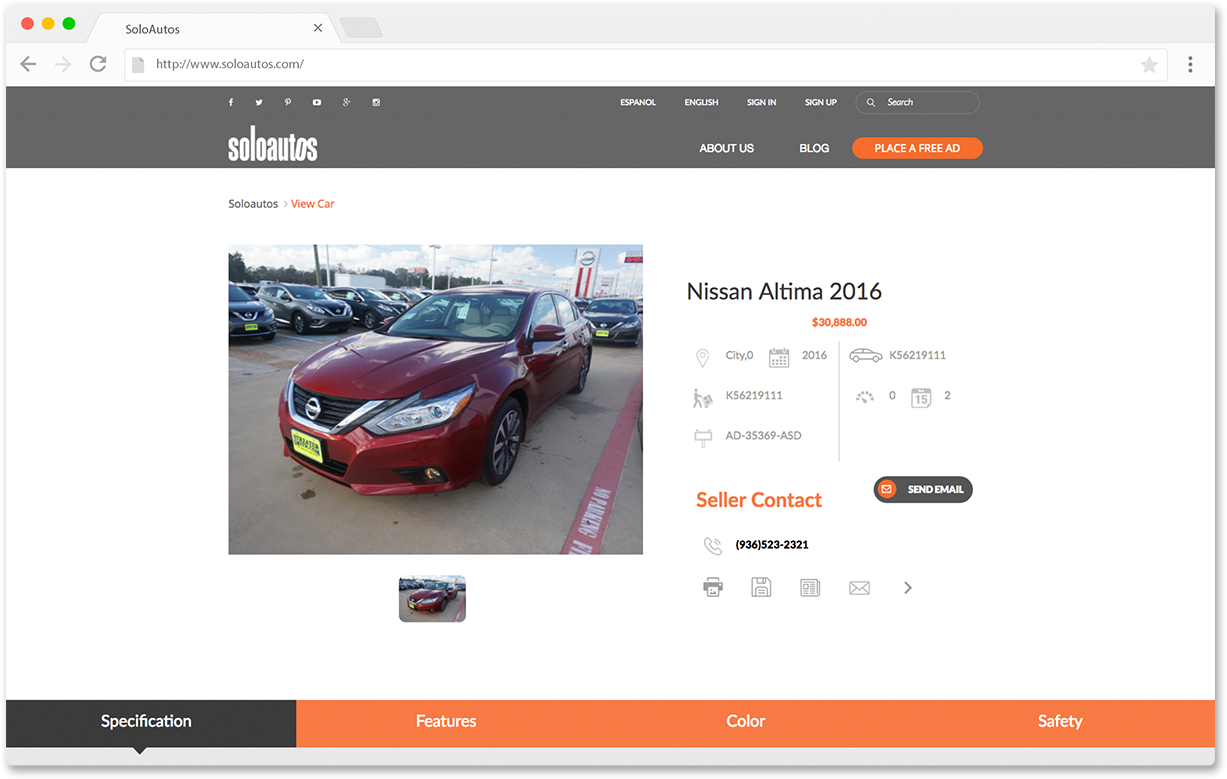The height and width of the screenshot is (779, 1227).
Task: Click the SIGN IN link
Action: point(762,102)
